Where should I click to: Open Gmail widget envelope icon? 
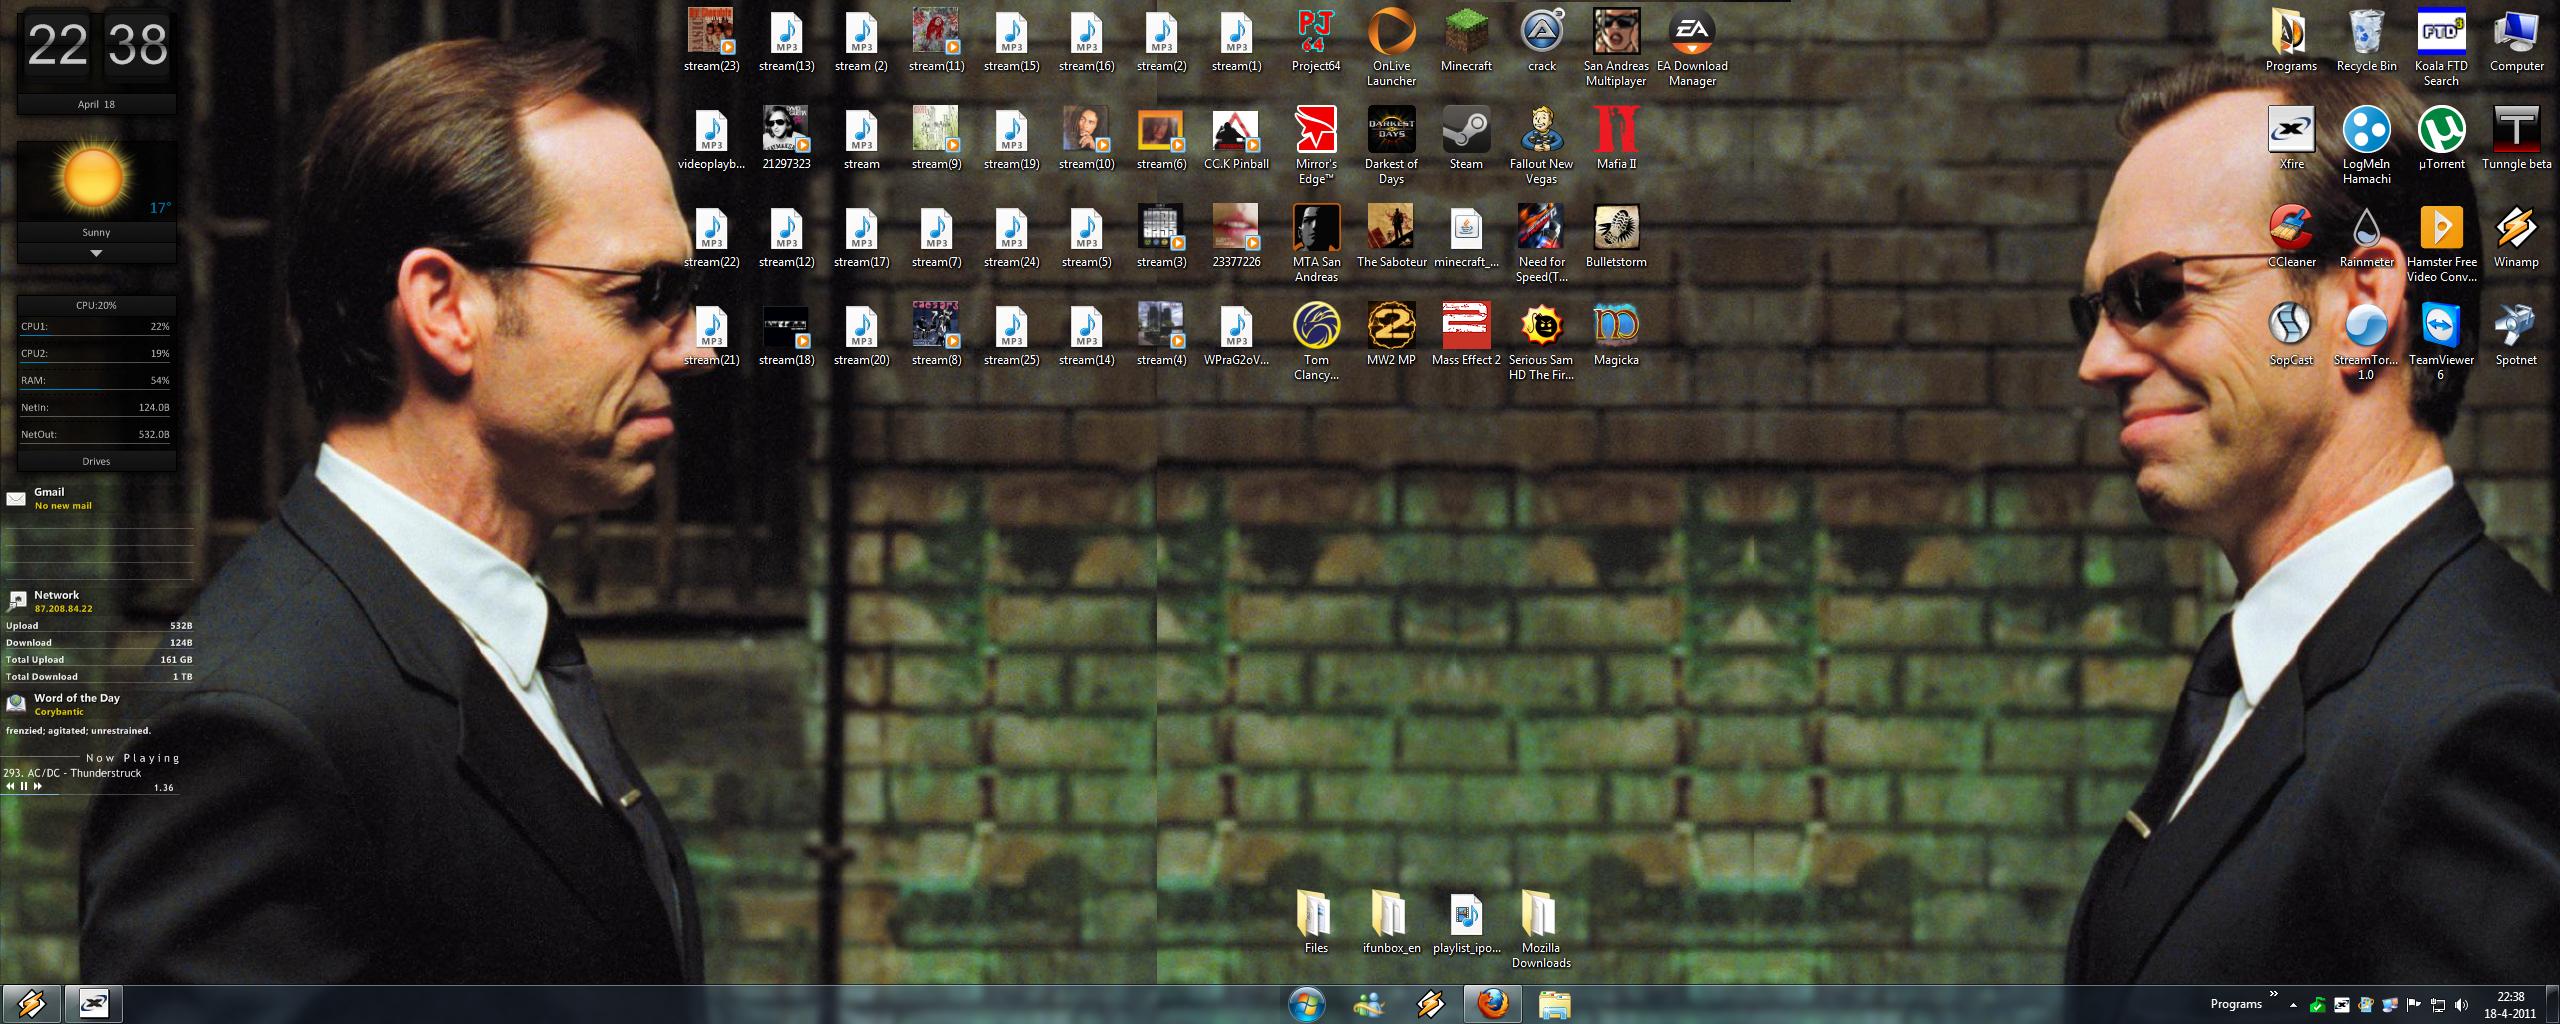click(x=16, y=498)
